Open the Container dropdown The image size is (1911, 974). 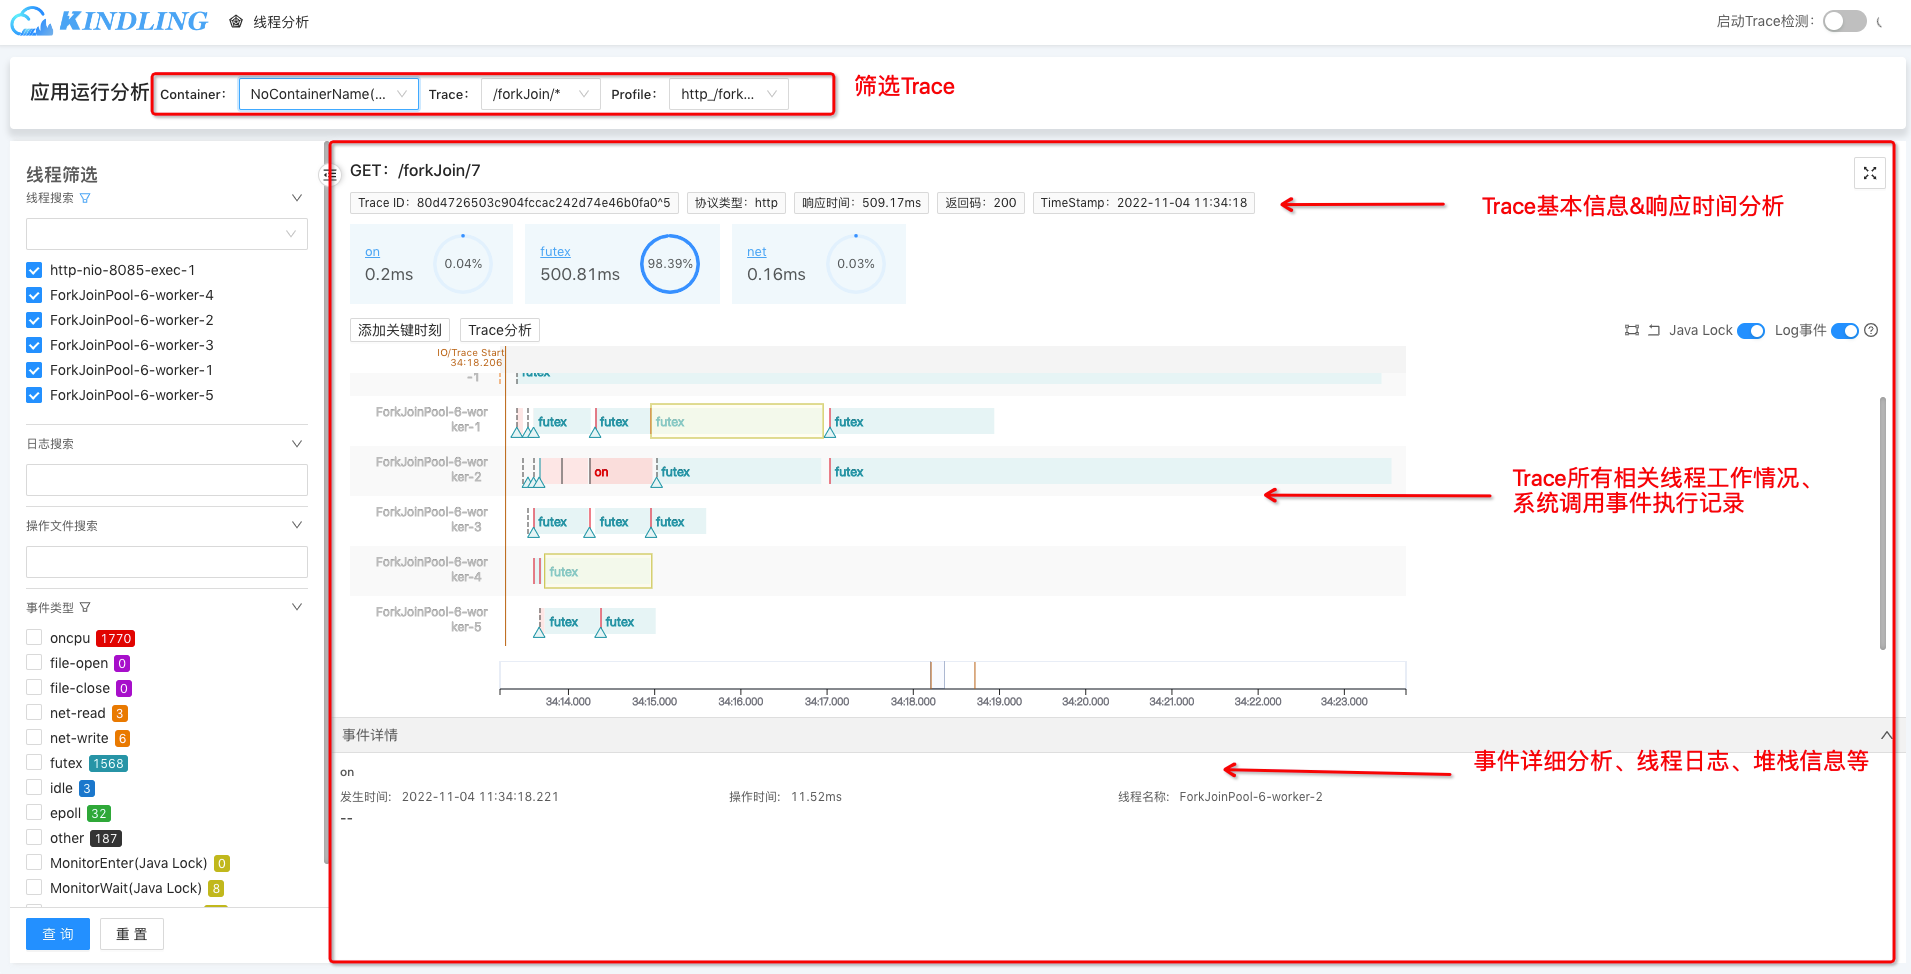(x=328, y=94)
